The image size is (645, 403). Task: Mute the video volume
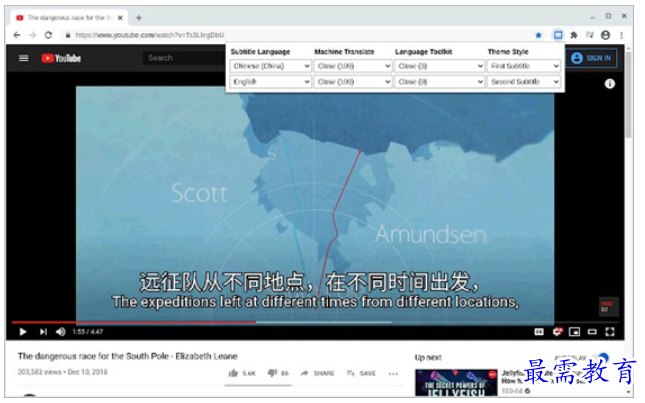[x=60, y=331]
